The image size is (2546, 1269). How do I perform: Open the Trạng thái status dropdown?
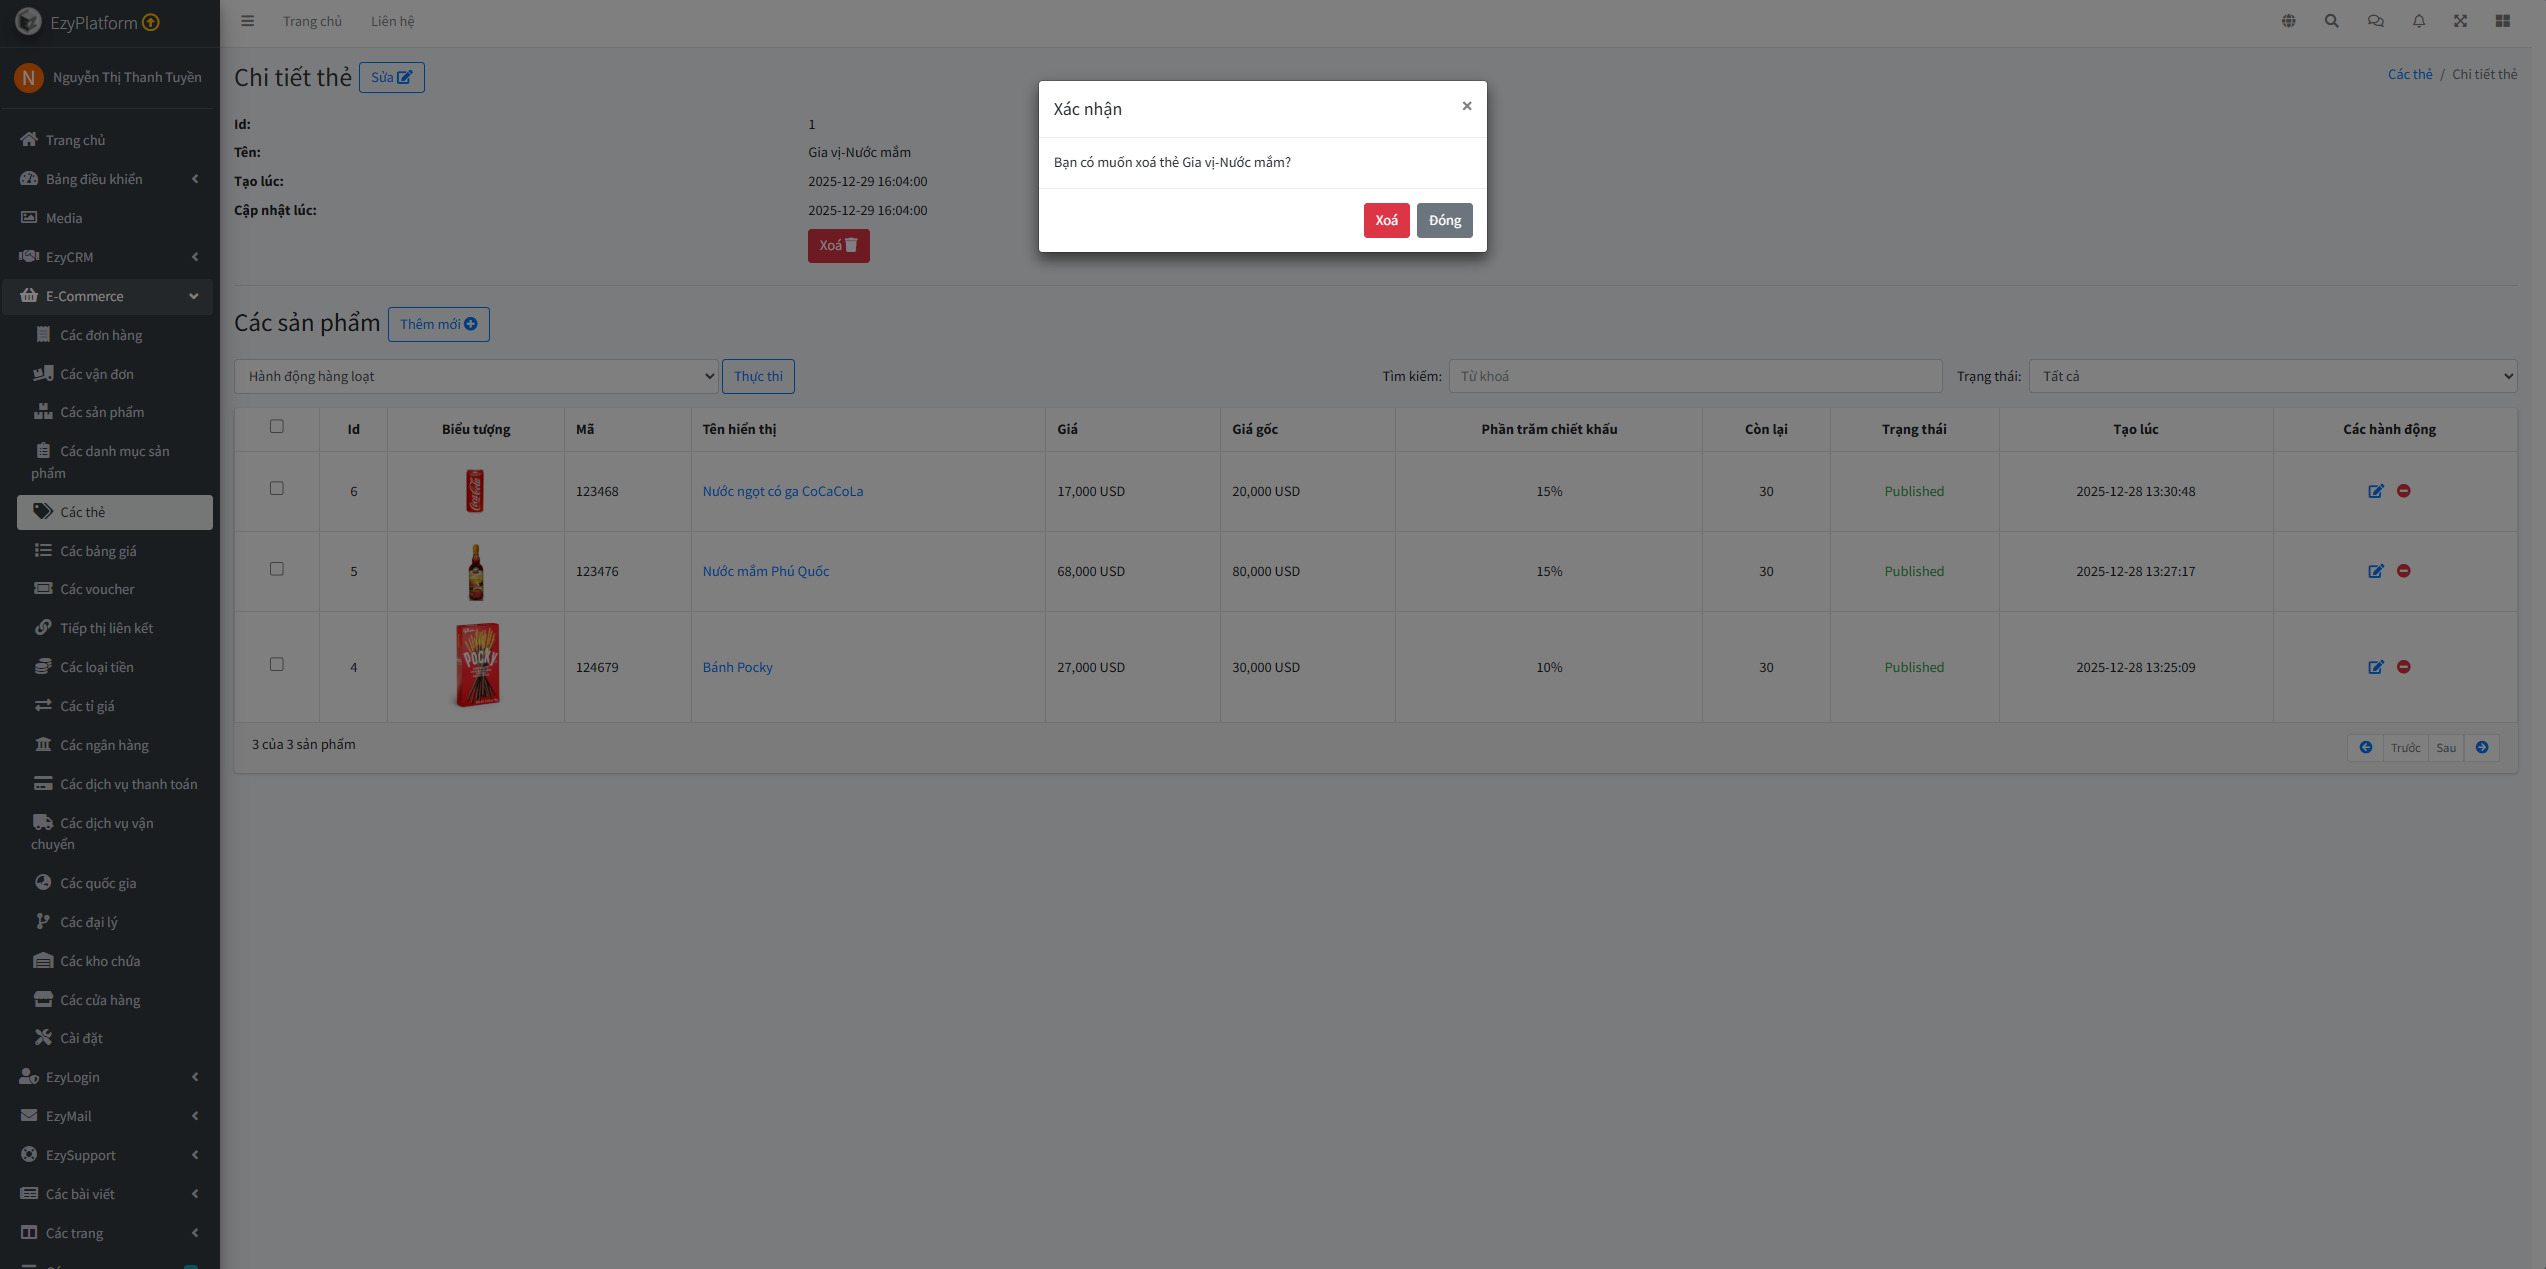tap(2272, 377)
